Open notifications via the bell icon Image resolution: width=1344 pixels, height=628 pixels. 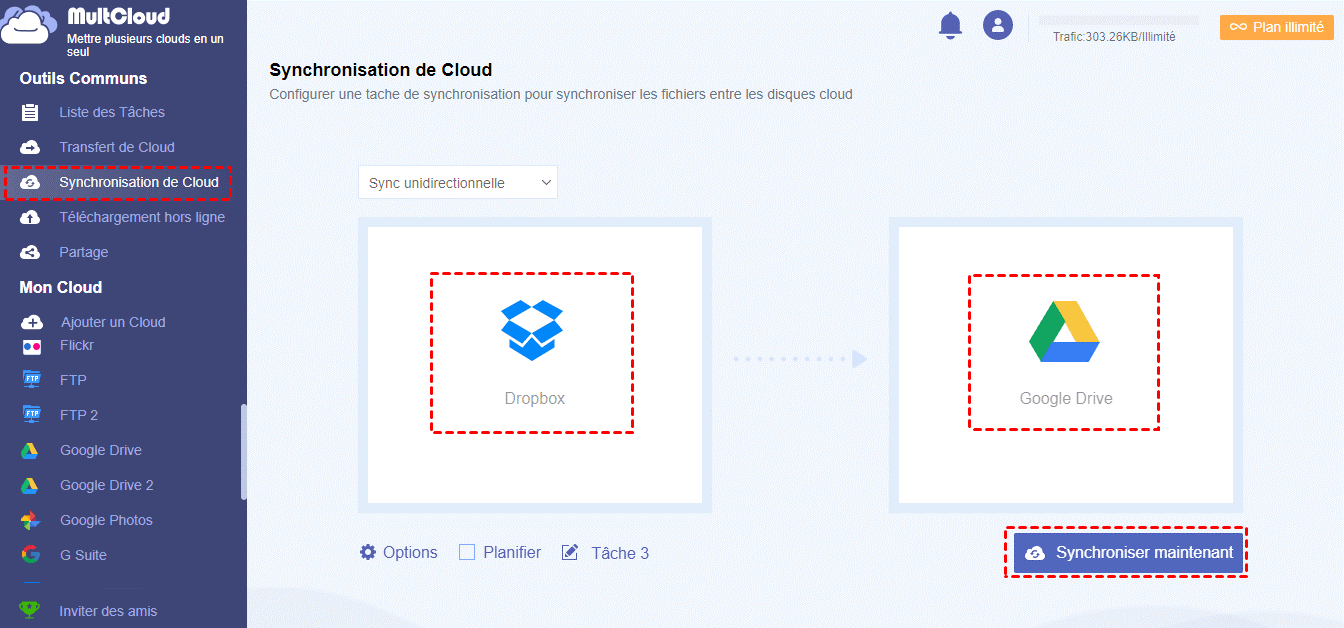pyautogui.click(x=950, y=25)
